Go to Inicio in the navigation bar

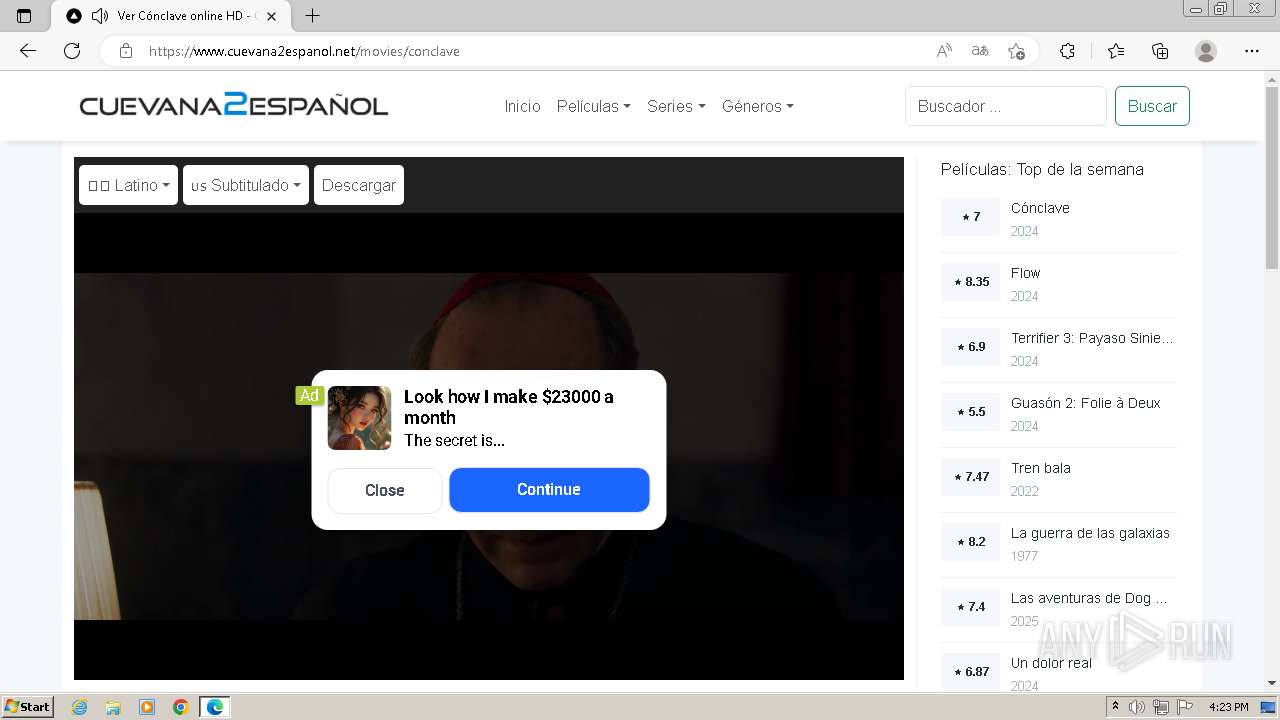pos(522,106)
